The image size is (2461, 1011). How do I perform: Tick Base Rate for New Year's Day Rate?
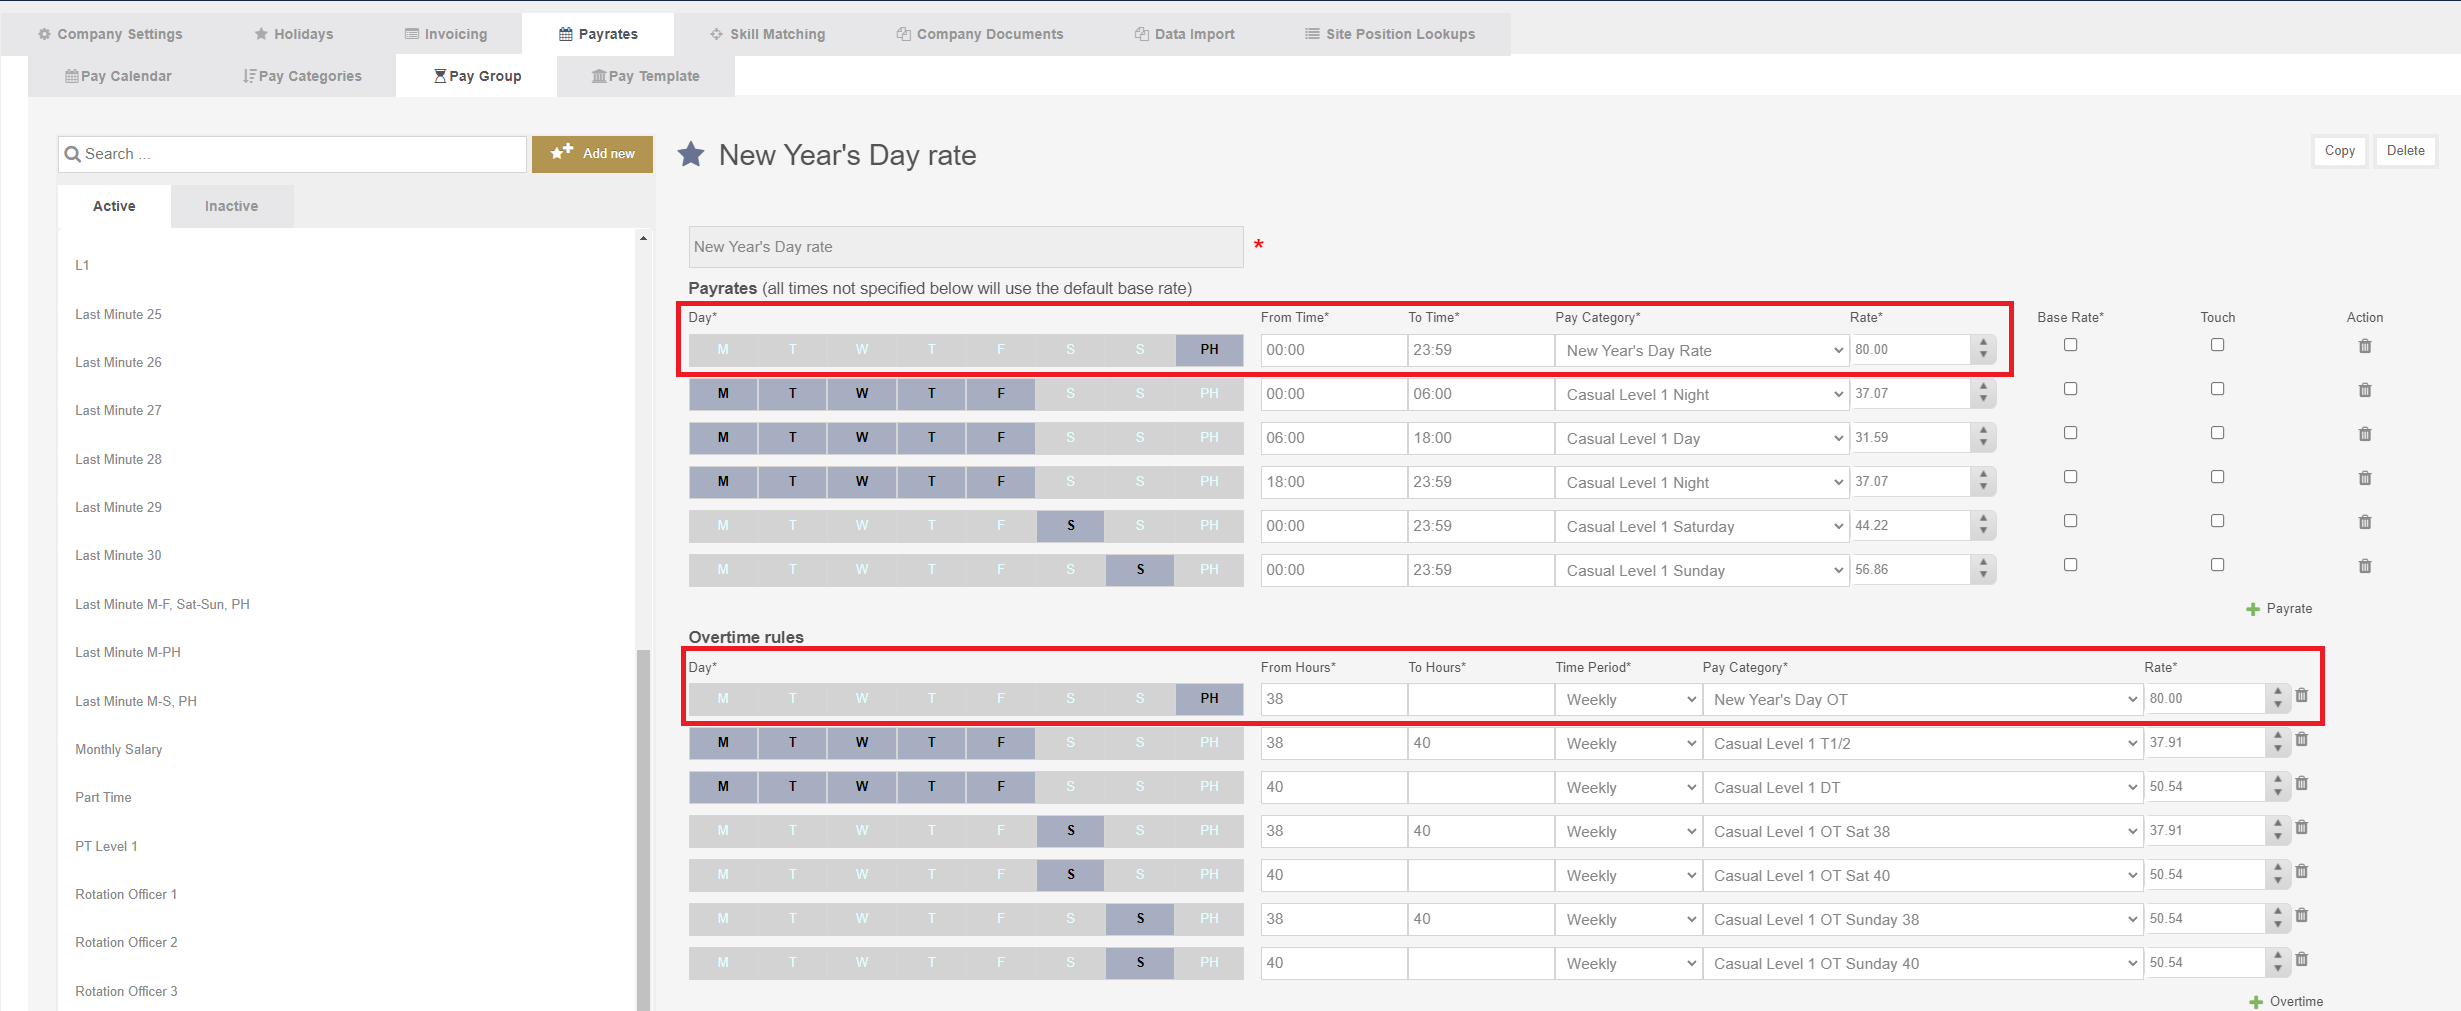2070,345
